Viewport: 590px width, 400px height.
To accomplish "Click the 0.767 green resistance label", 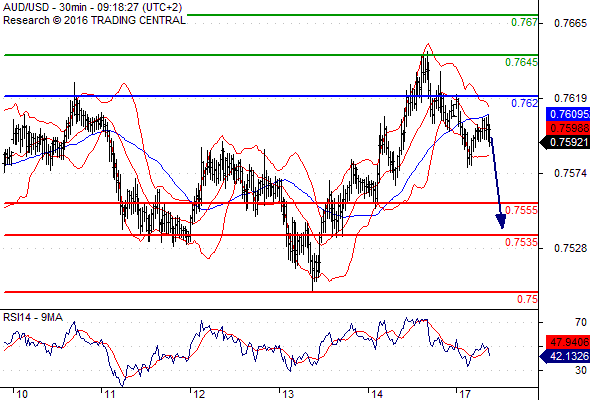I will tap(525, 22).
